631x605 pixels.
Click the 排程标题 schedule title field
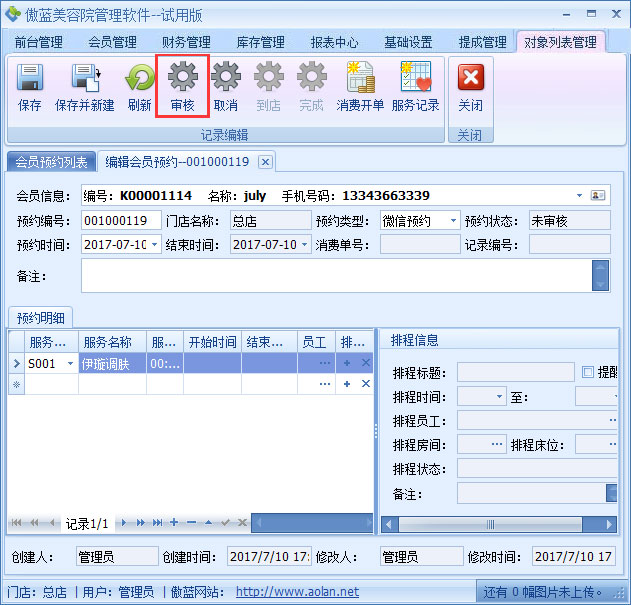pyautogui.click(x=514, y=372)
